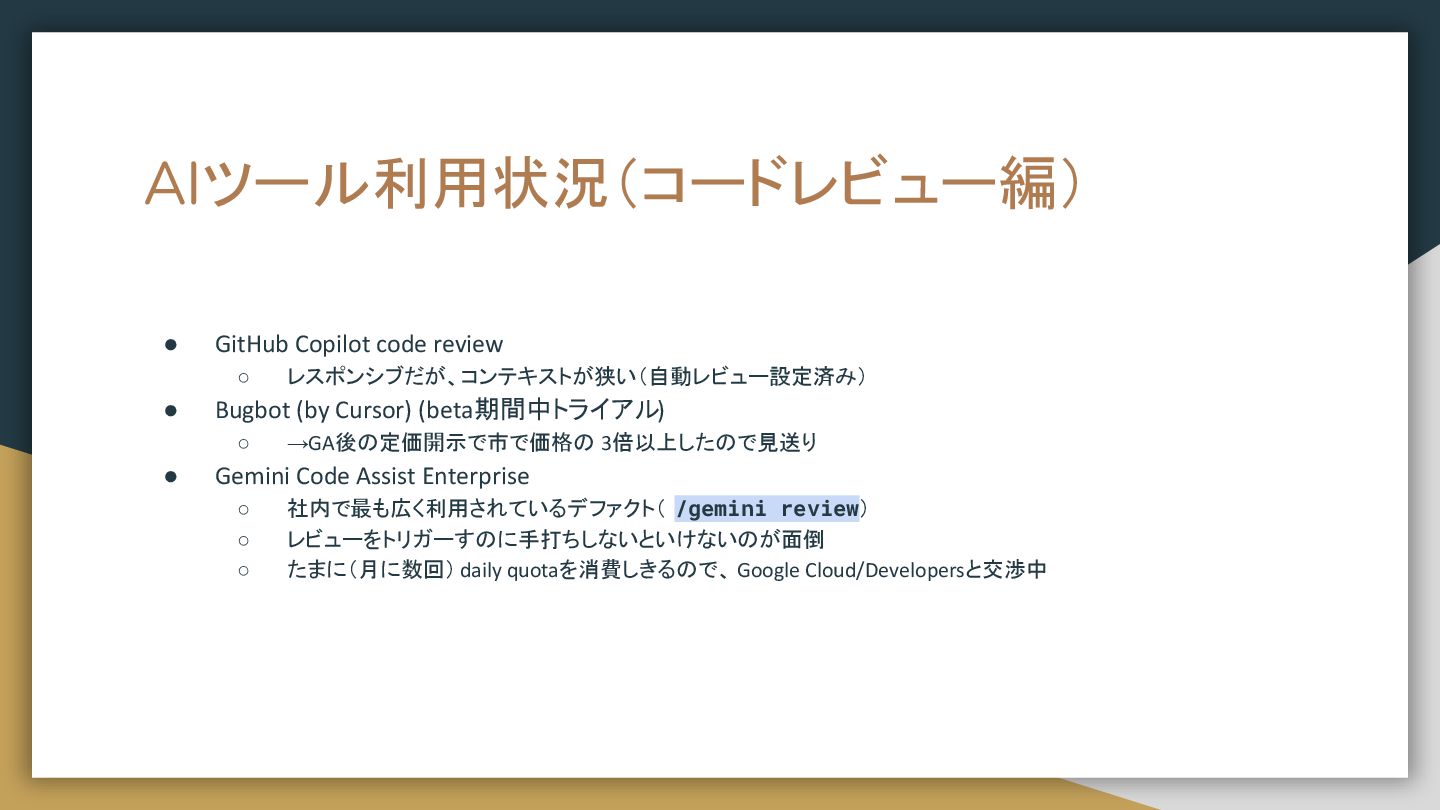Click the slide title AIツール利用状況(コードレビュー編)

pos(613,185)
